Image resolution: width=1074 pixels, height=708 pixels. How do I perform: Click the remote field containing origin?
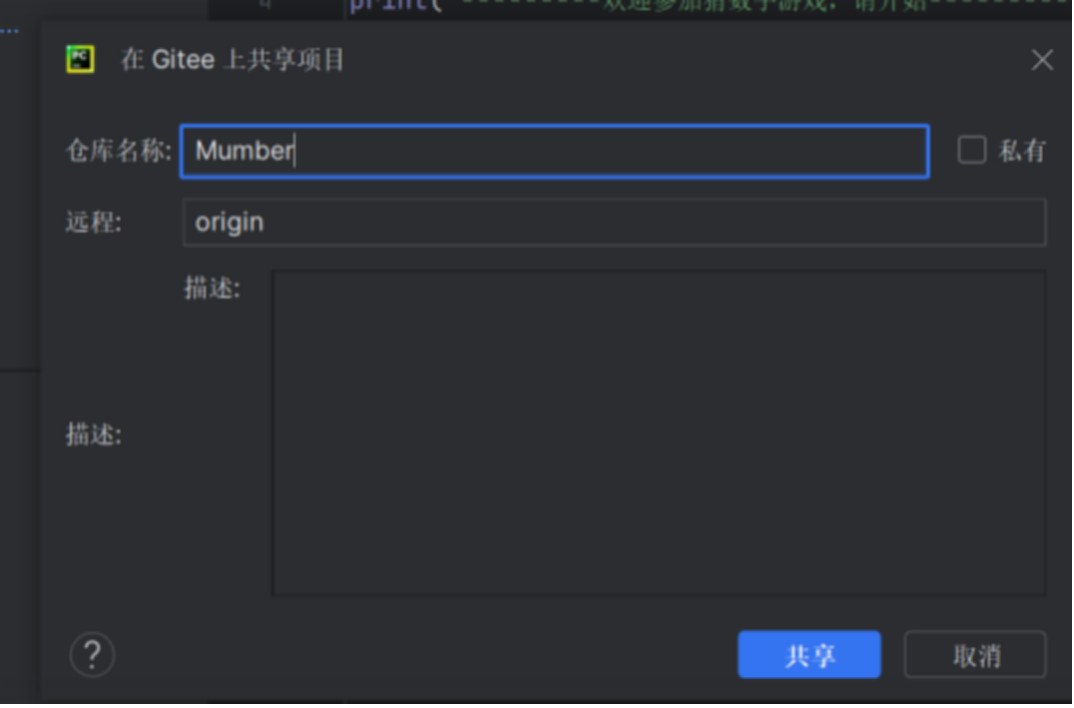614,223
